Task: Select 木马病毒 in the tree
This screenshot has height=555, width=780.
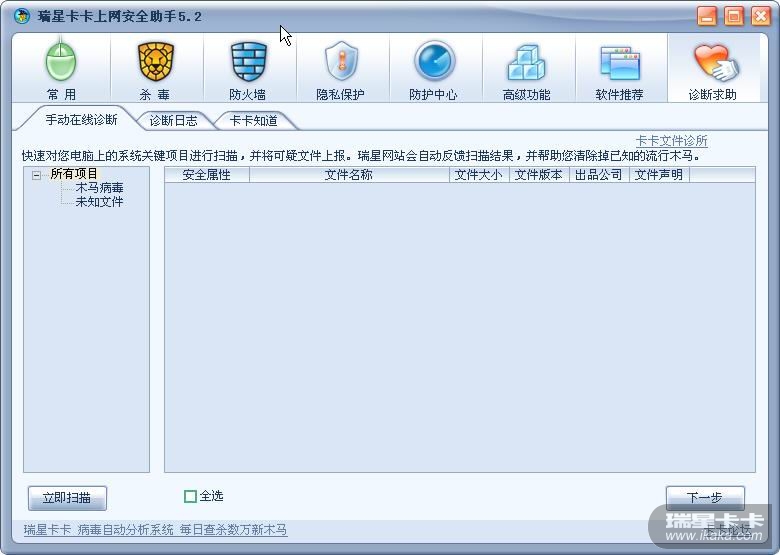Action: pyautogui.click(x=99, y=188)
